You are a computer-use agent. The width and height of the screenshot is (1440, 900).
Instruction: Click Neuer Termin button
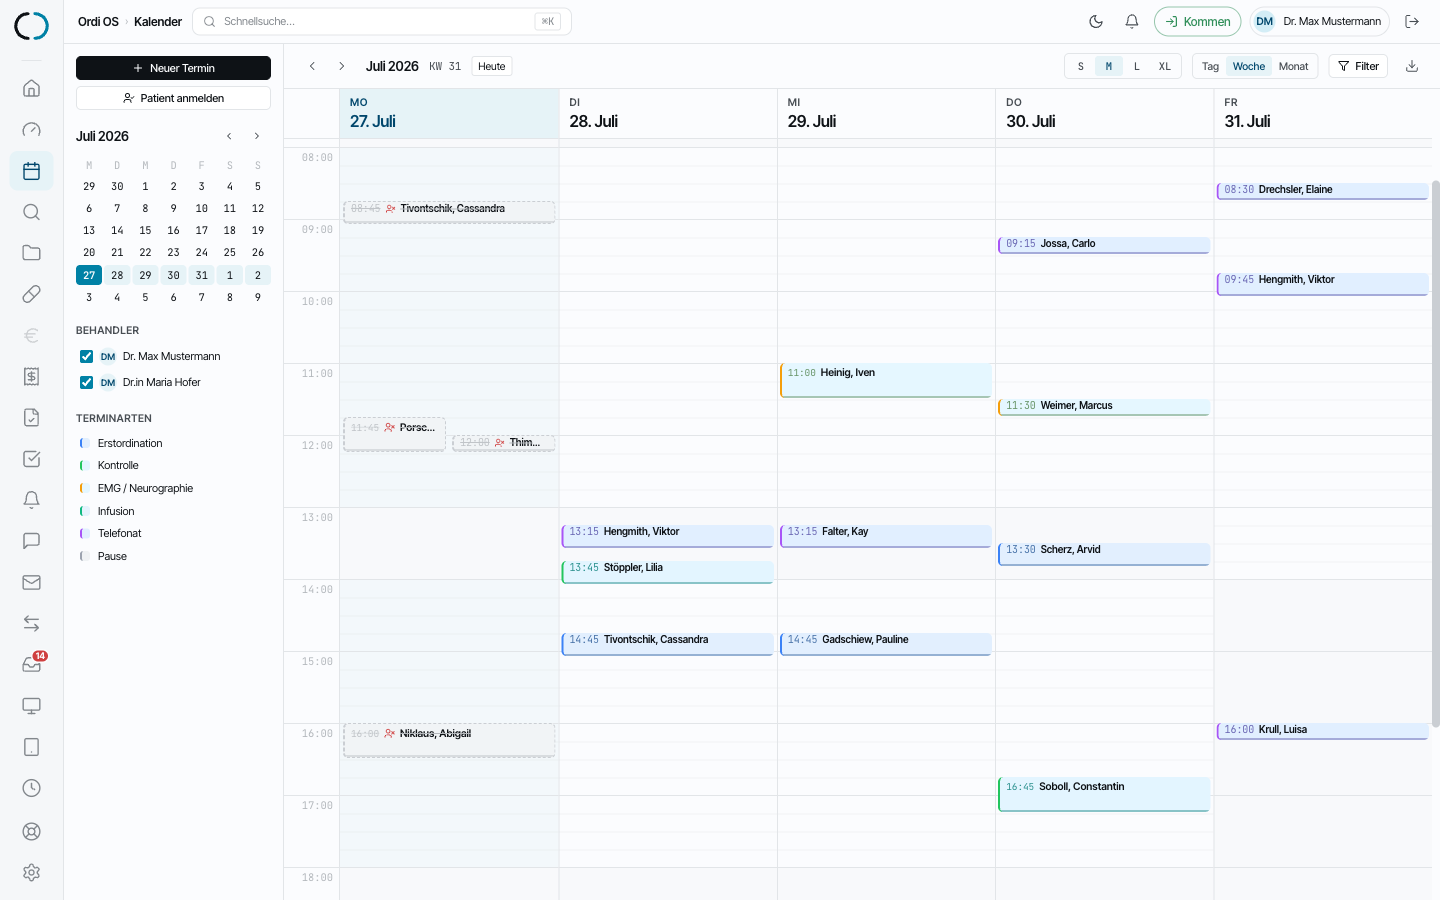(173, 68)
